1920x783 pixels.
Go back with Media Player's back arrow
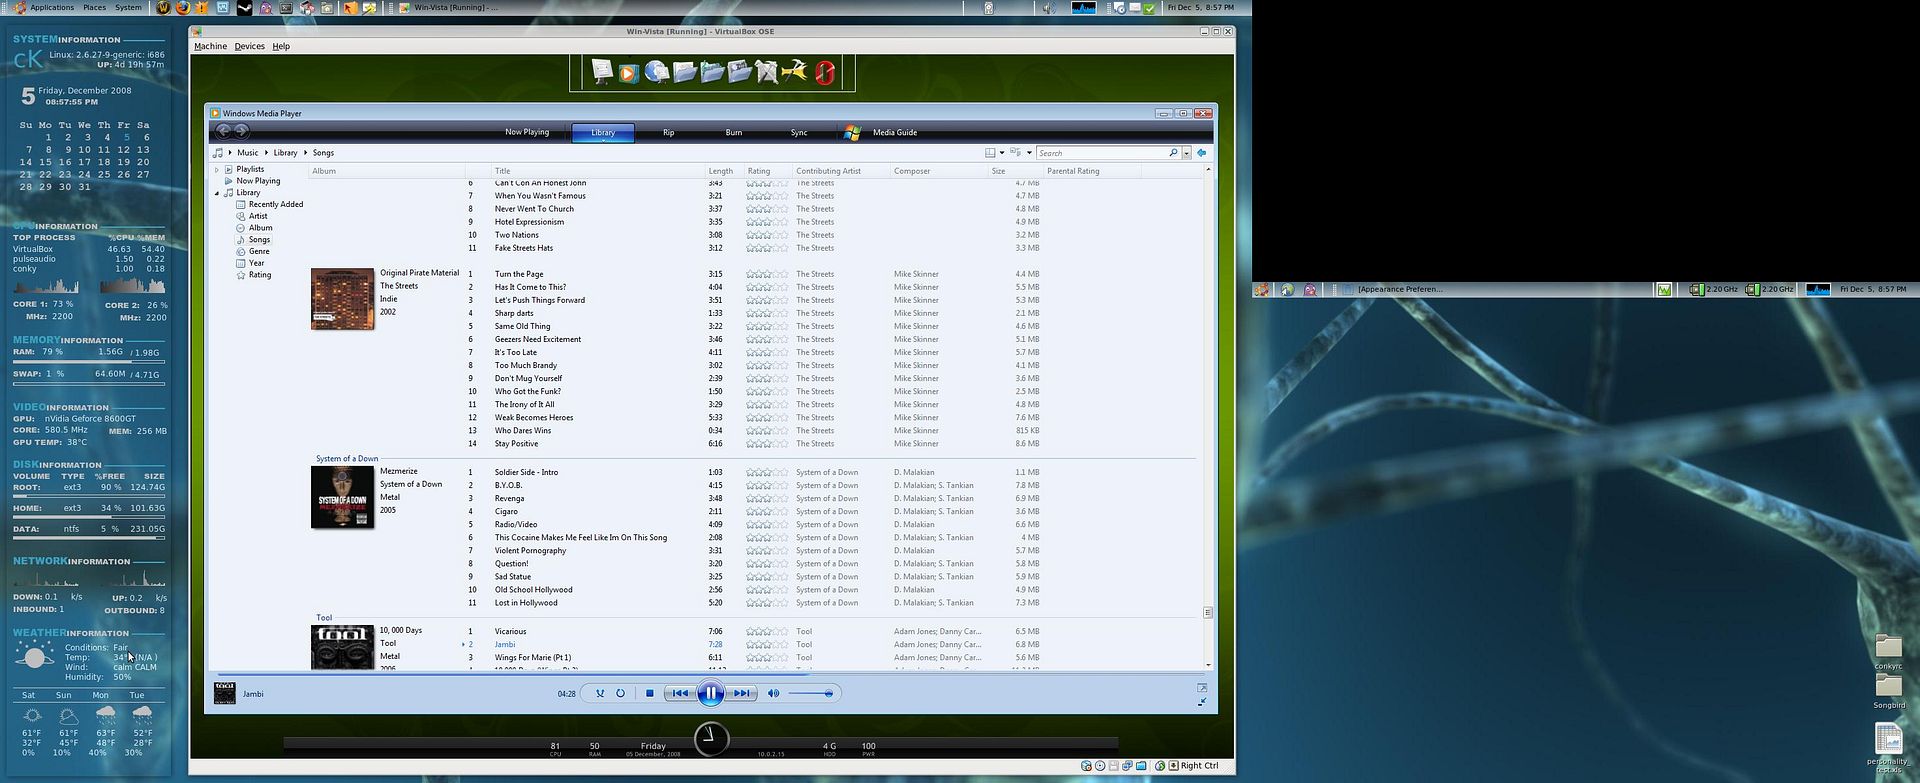(224, 131)
